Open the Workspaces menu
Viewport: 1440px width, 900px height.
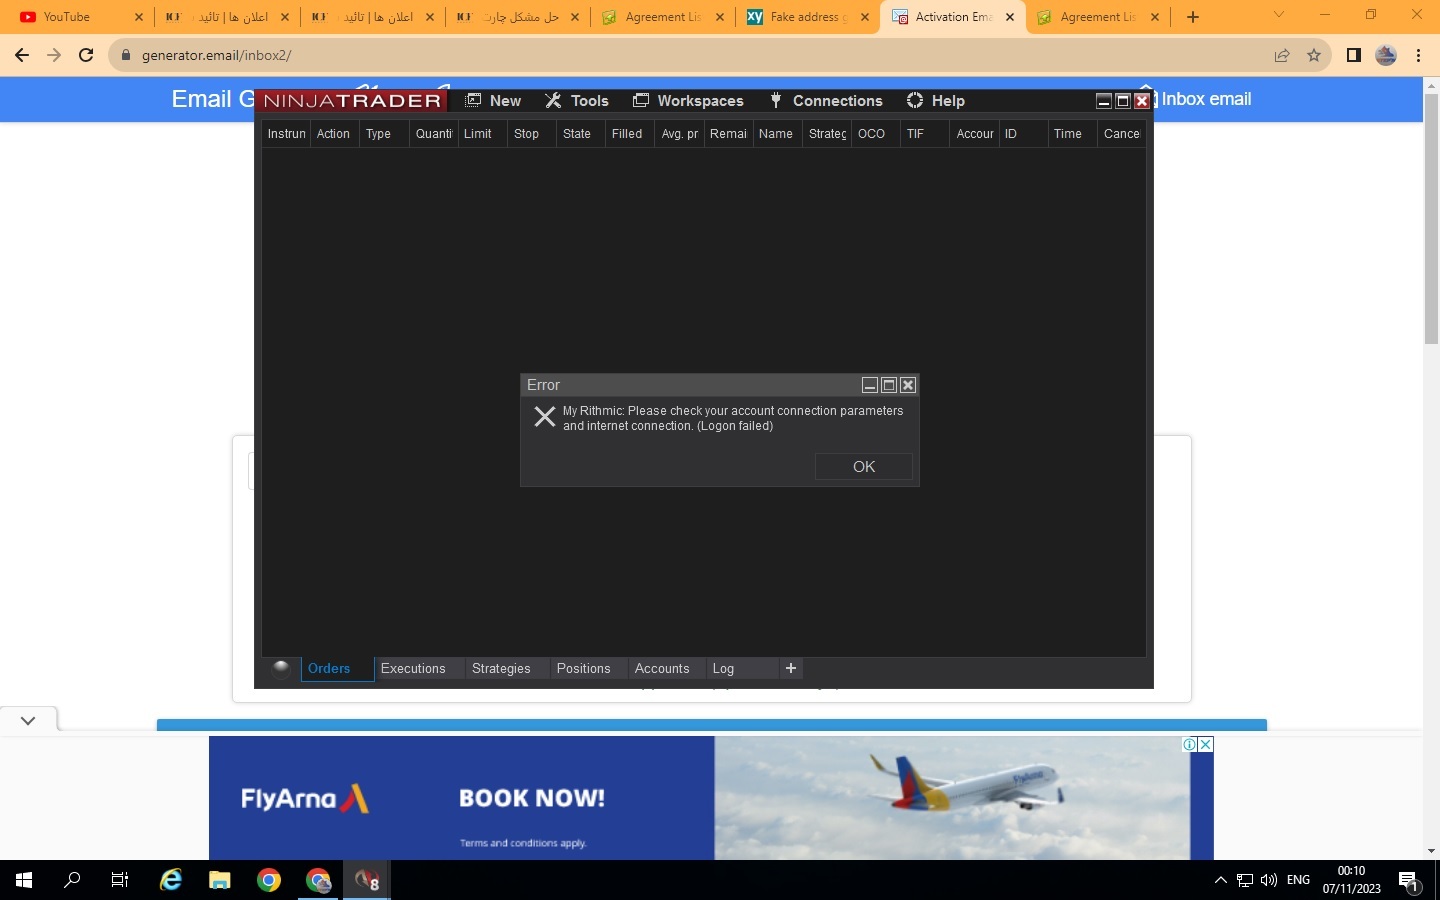pos(688,101)
